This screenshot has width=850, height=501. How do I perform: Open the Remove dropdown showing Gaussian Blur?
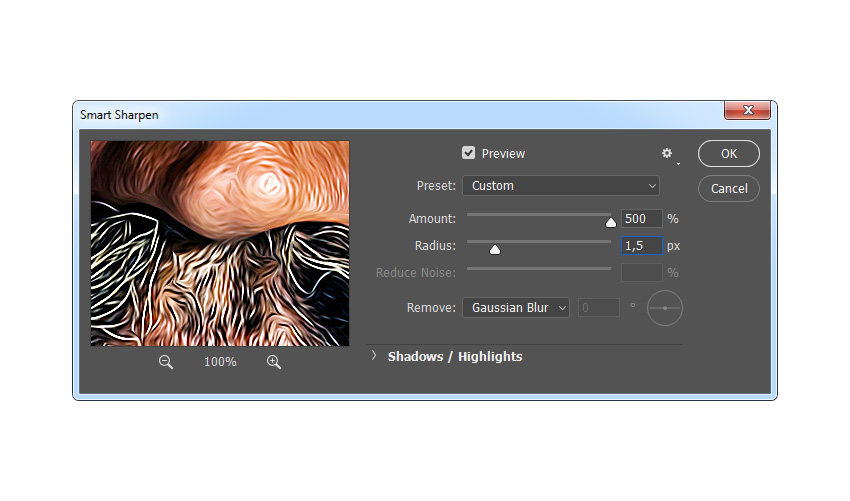(516, 307)
